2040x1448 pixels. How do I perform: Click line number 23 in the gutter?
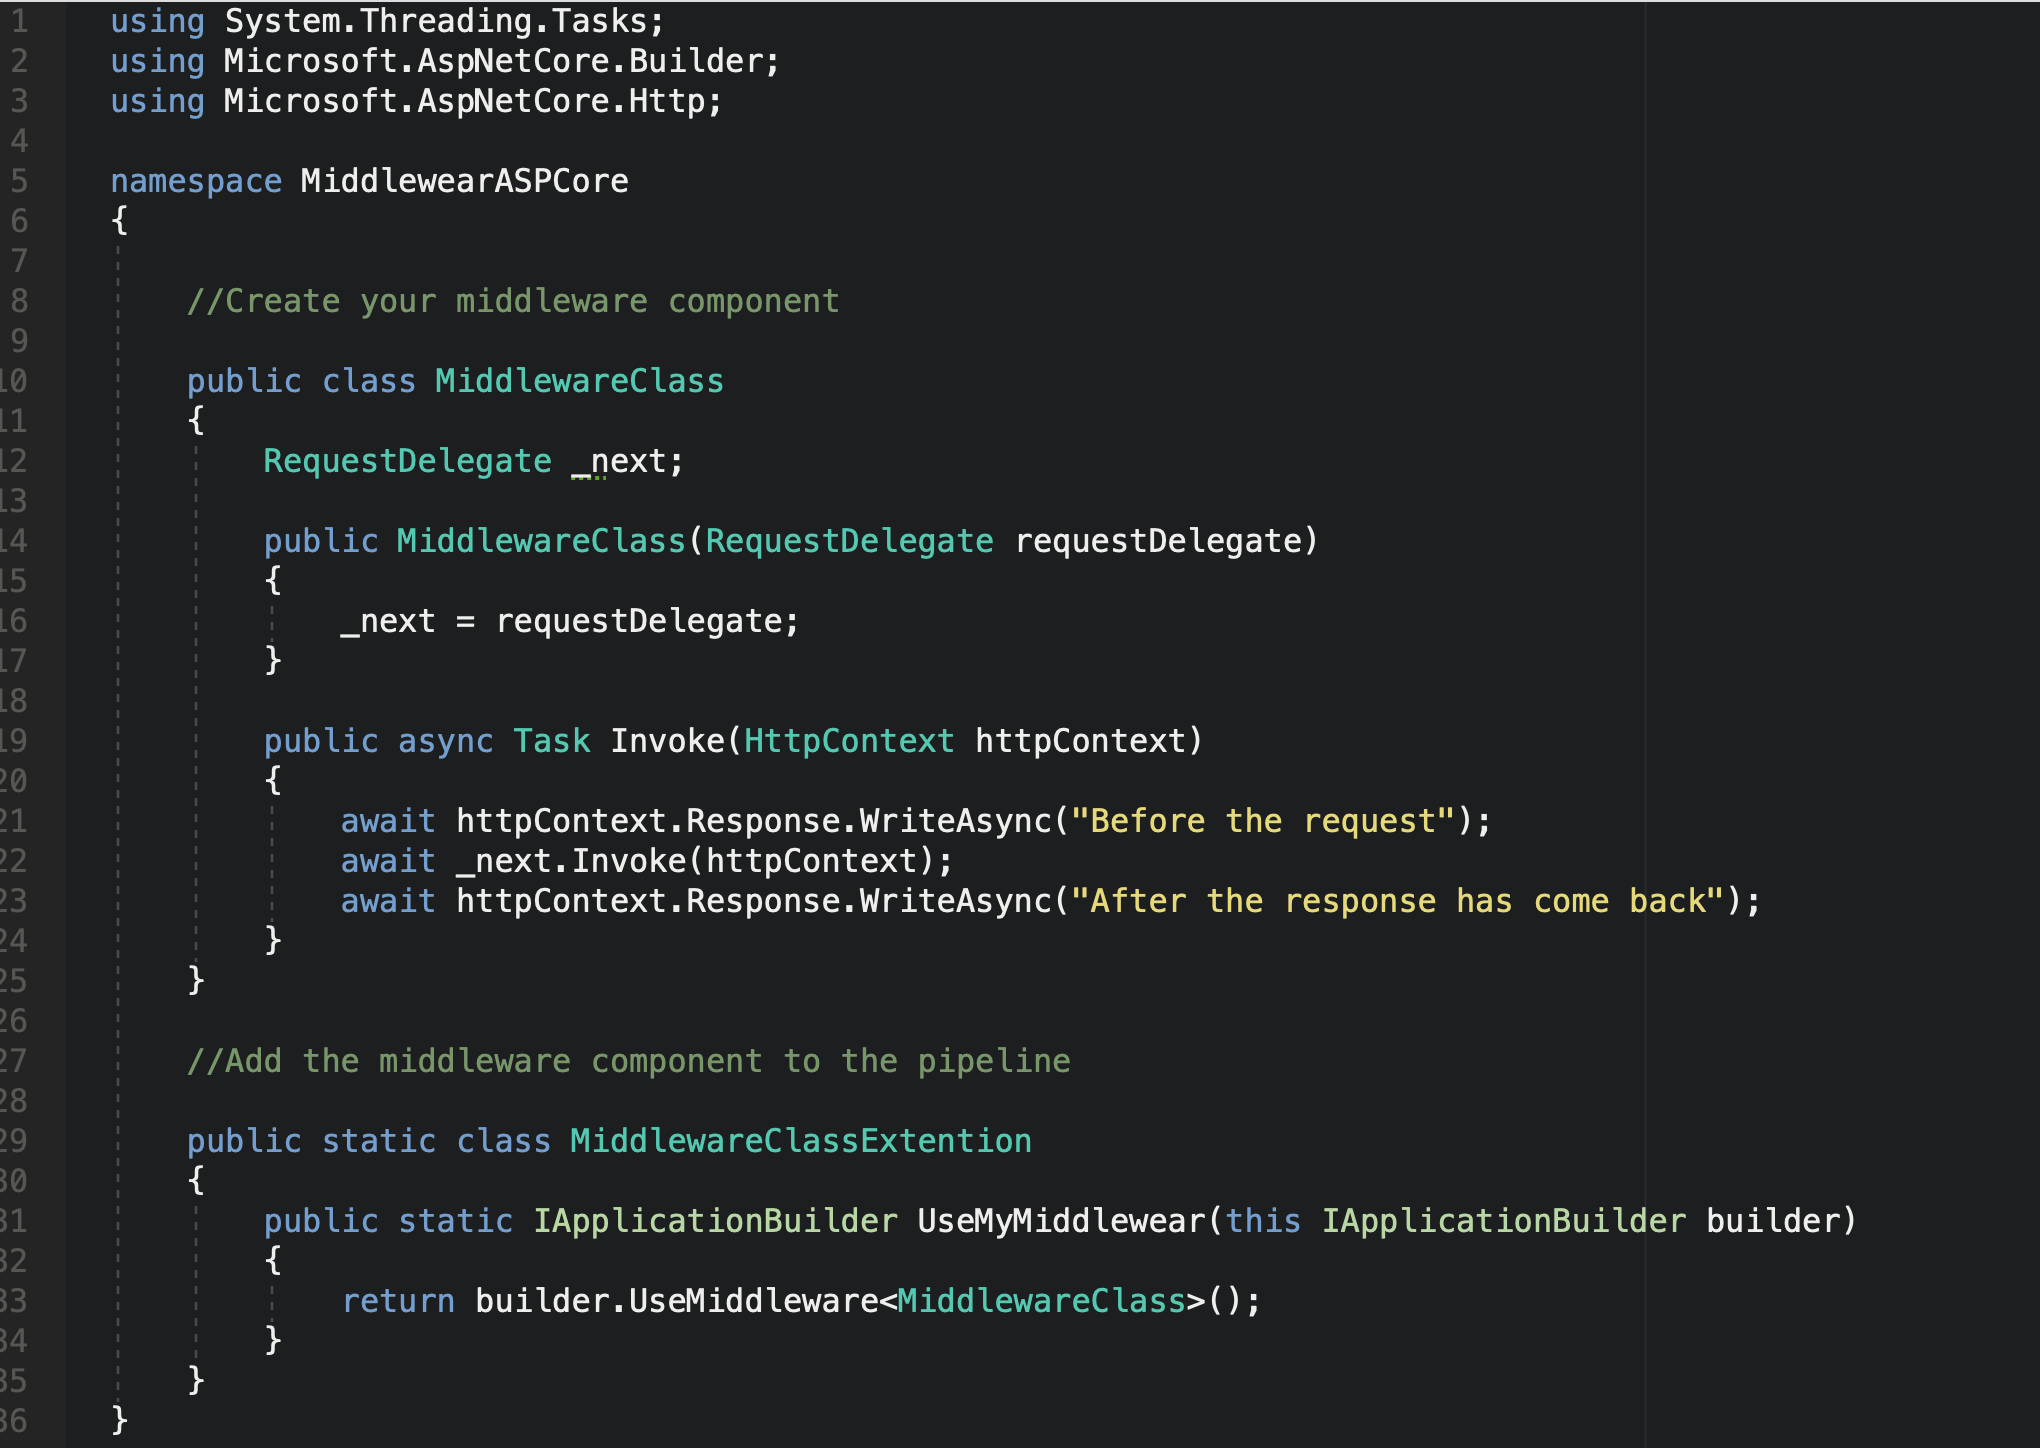20,900
